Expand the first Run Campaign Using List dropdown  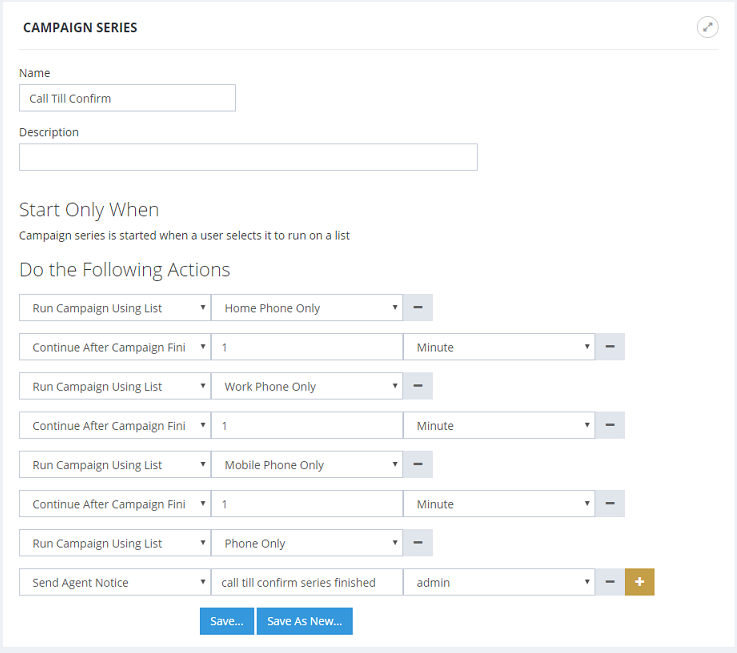pos(114,308)
